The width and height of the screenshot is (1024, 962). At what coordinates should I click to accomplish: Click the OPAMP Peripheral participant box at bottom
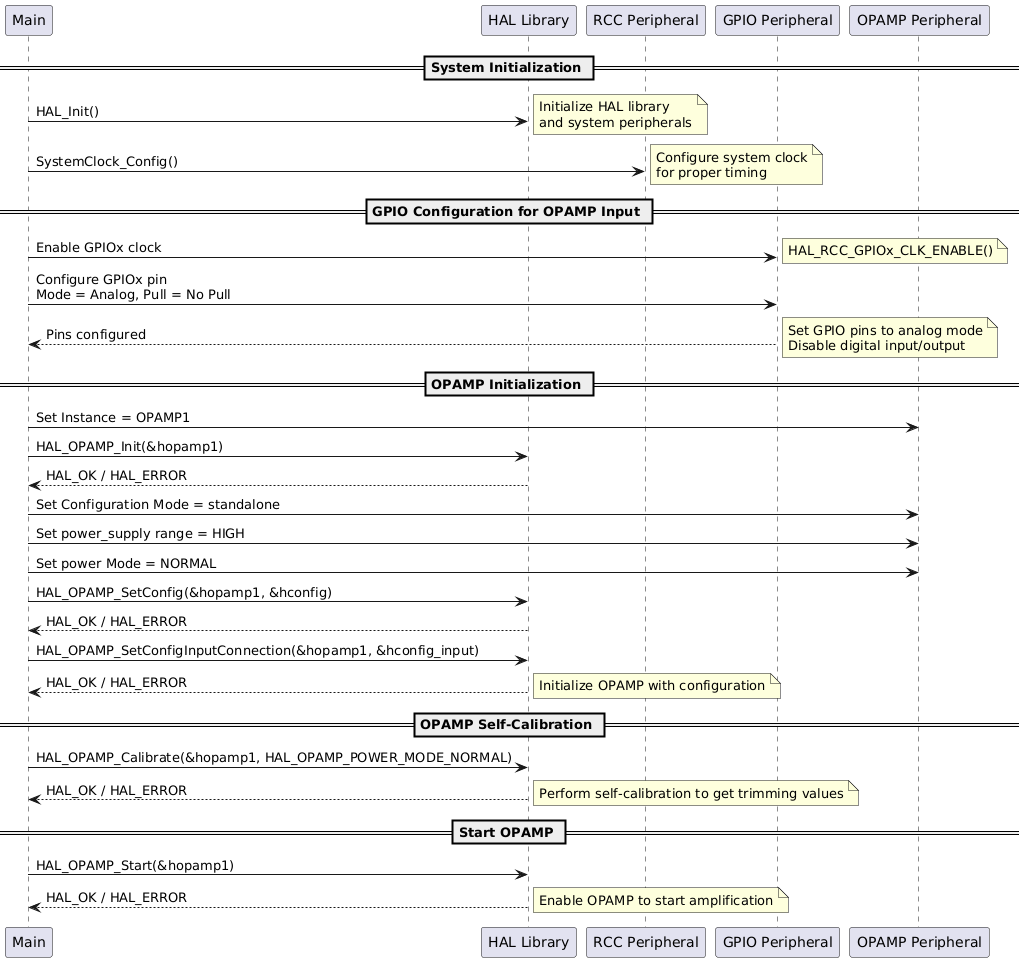point(919,942)
